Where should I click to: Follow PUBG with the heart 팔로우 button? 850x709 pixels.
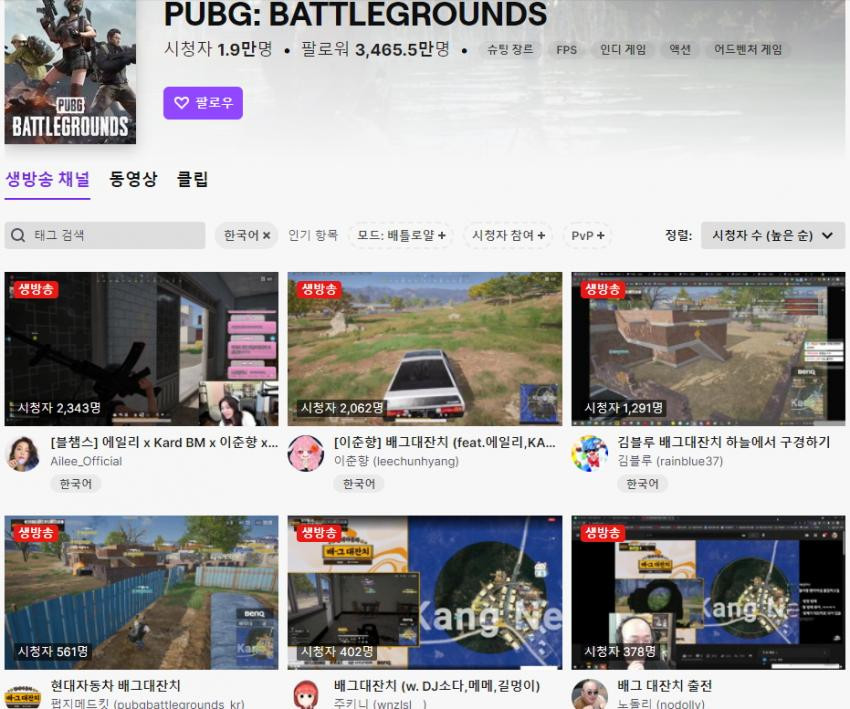click(x=203, y=102)
